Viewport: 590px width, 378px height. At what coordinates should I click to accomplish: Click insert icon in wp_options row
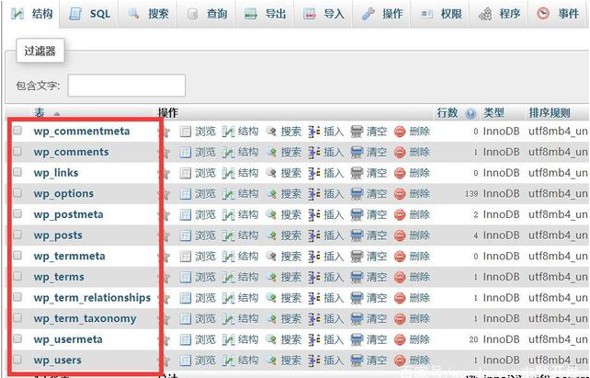pos(314,194)
